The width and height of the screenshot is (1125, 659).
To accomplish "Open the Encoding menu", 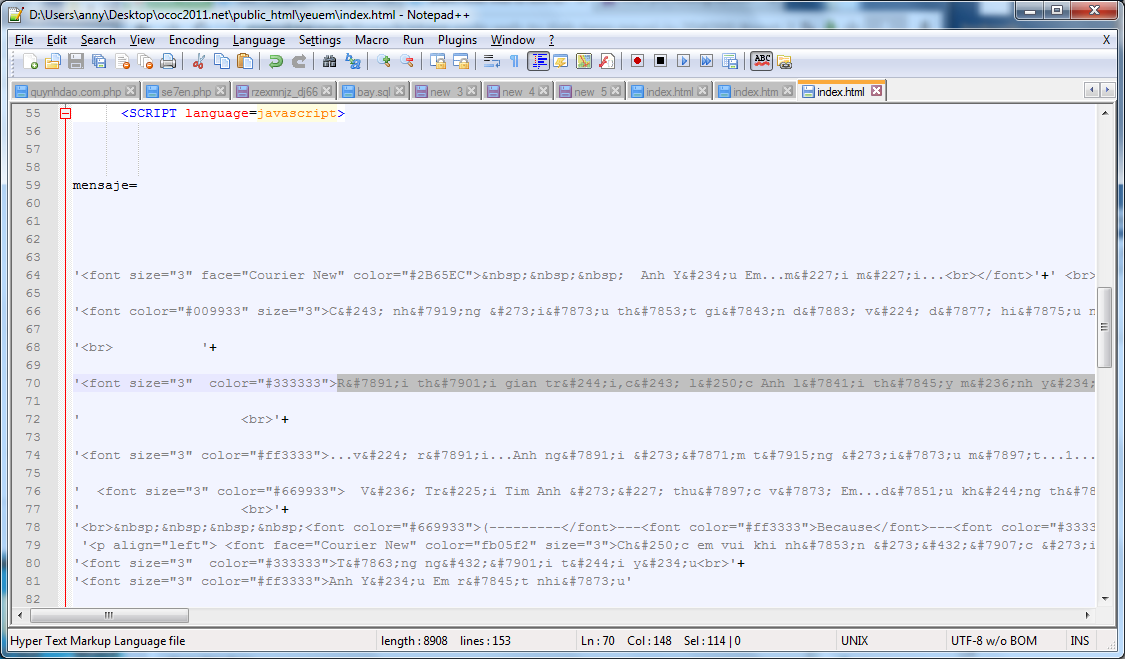I will (x=193, y=40).
